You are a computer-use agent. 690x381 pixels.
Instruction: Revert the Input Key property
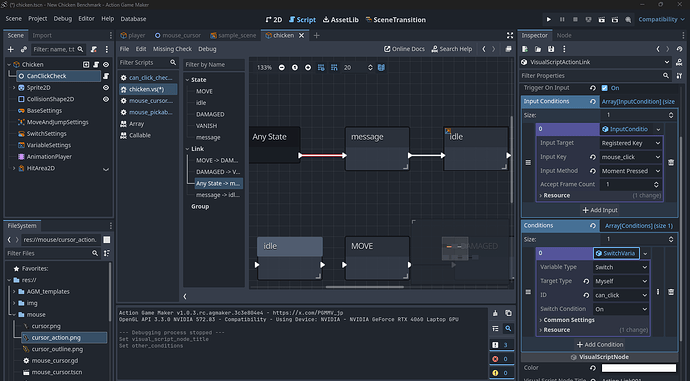[593, 157]
